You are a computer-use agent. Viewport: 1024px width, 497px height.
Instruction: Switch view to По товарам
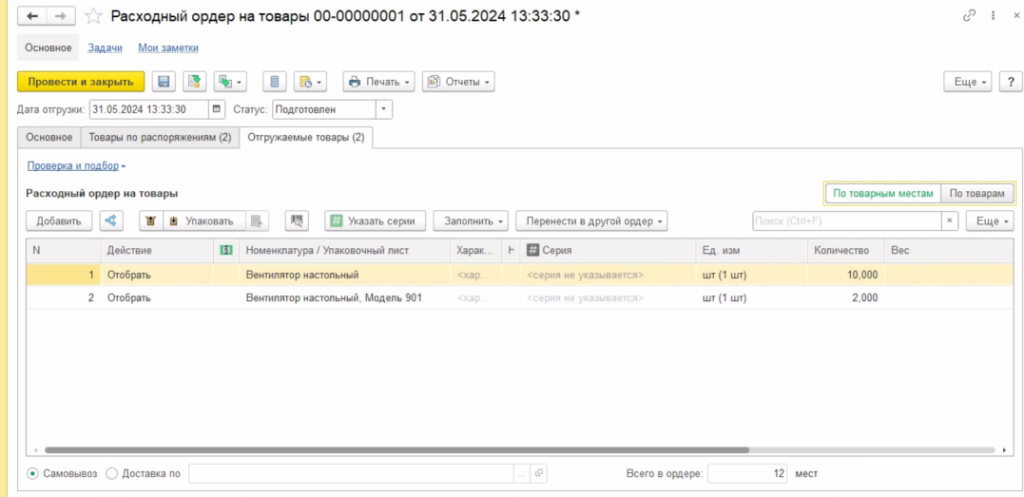pyautogui.click(x=978, y=193)
